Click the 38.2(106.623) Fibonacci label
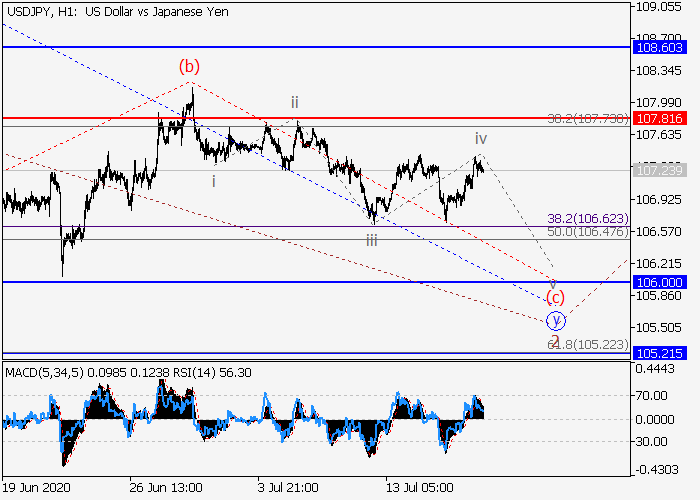The height and width of the screenshot is (500, 700). point(587,217)
